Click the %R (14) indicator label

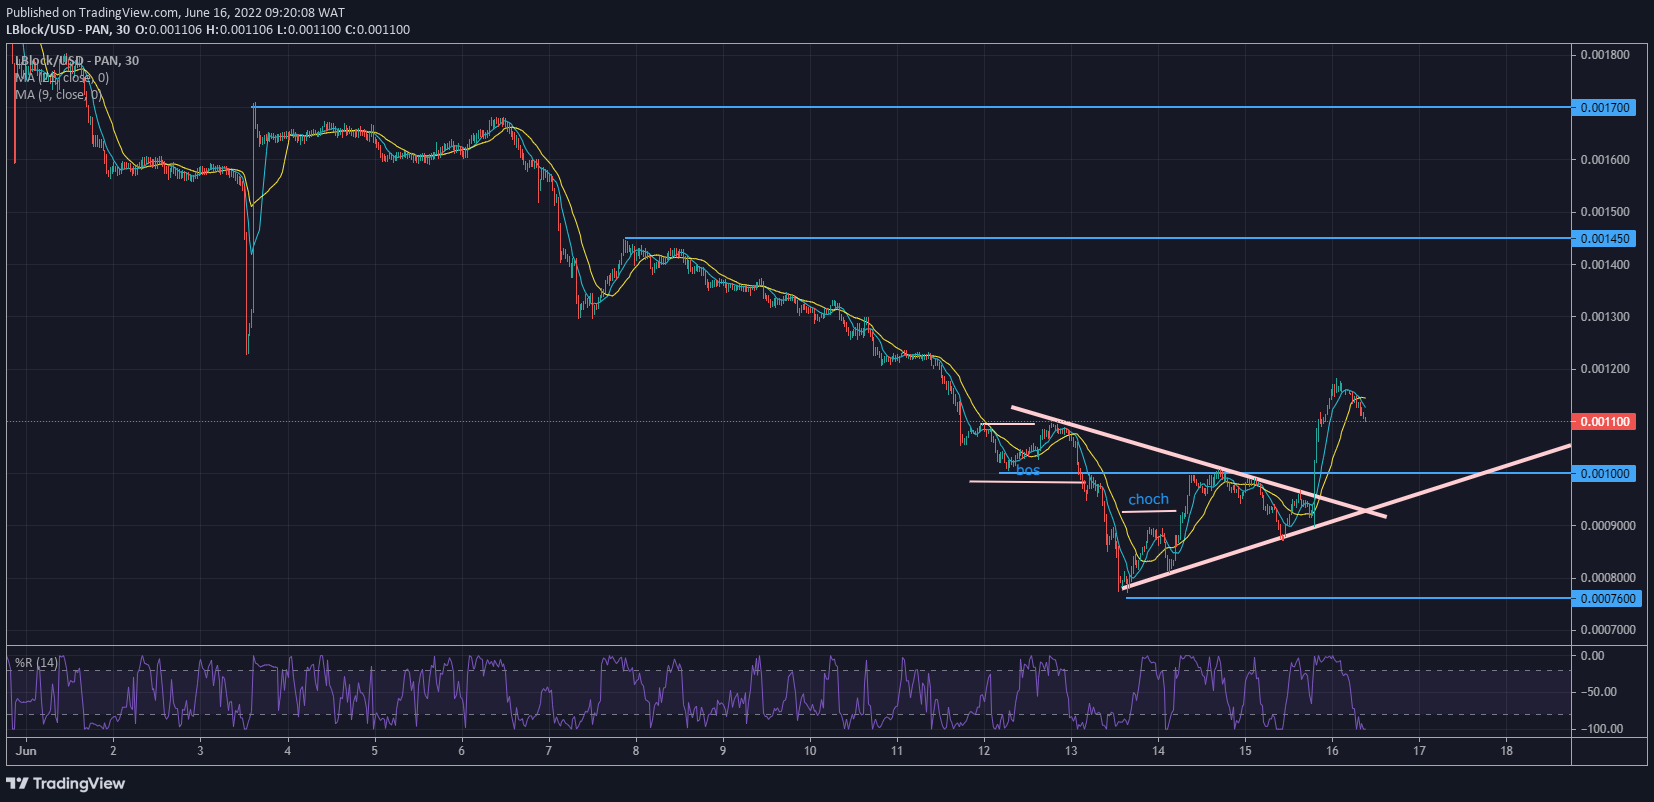36,663
